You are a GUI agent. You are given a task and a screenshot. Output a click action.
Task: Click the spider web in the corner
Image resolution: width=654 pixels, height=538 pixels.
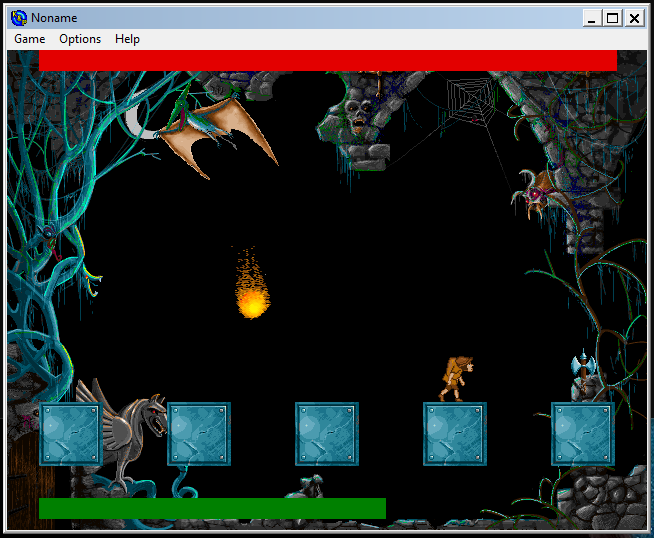click(470, 101)
